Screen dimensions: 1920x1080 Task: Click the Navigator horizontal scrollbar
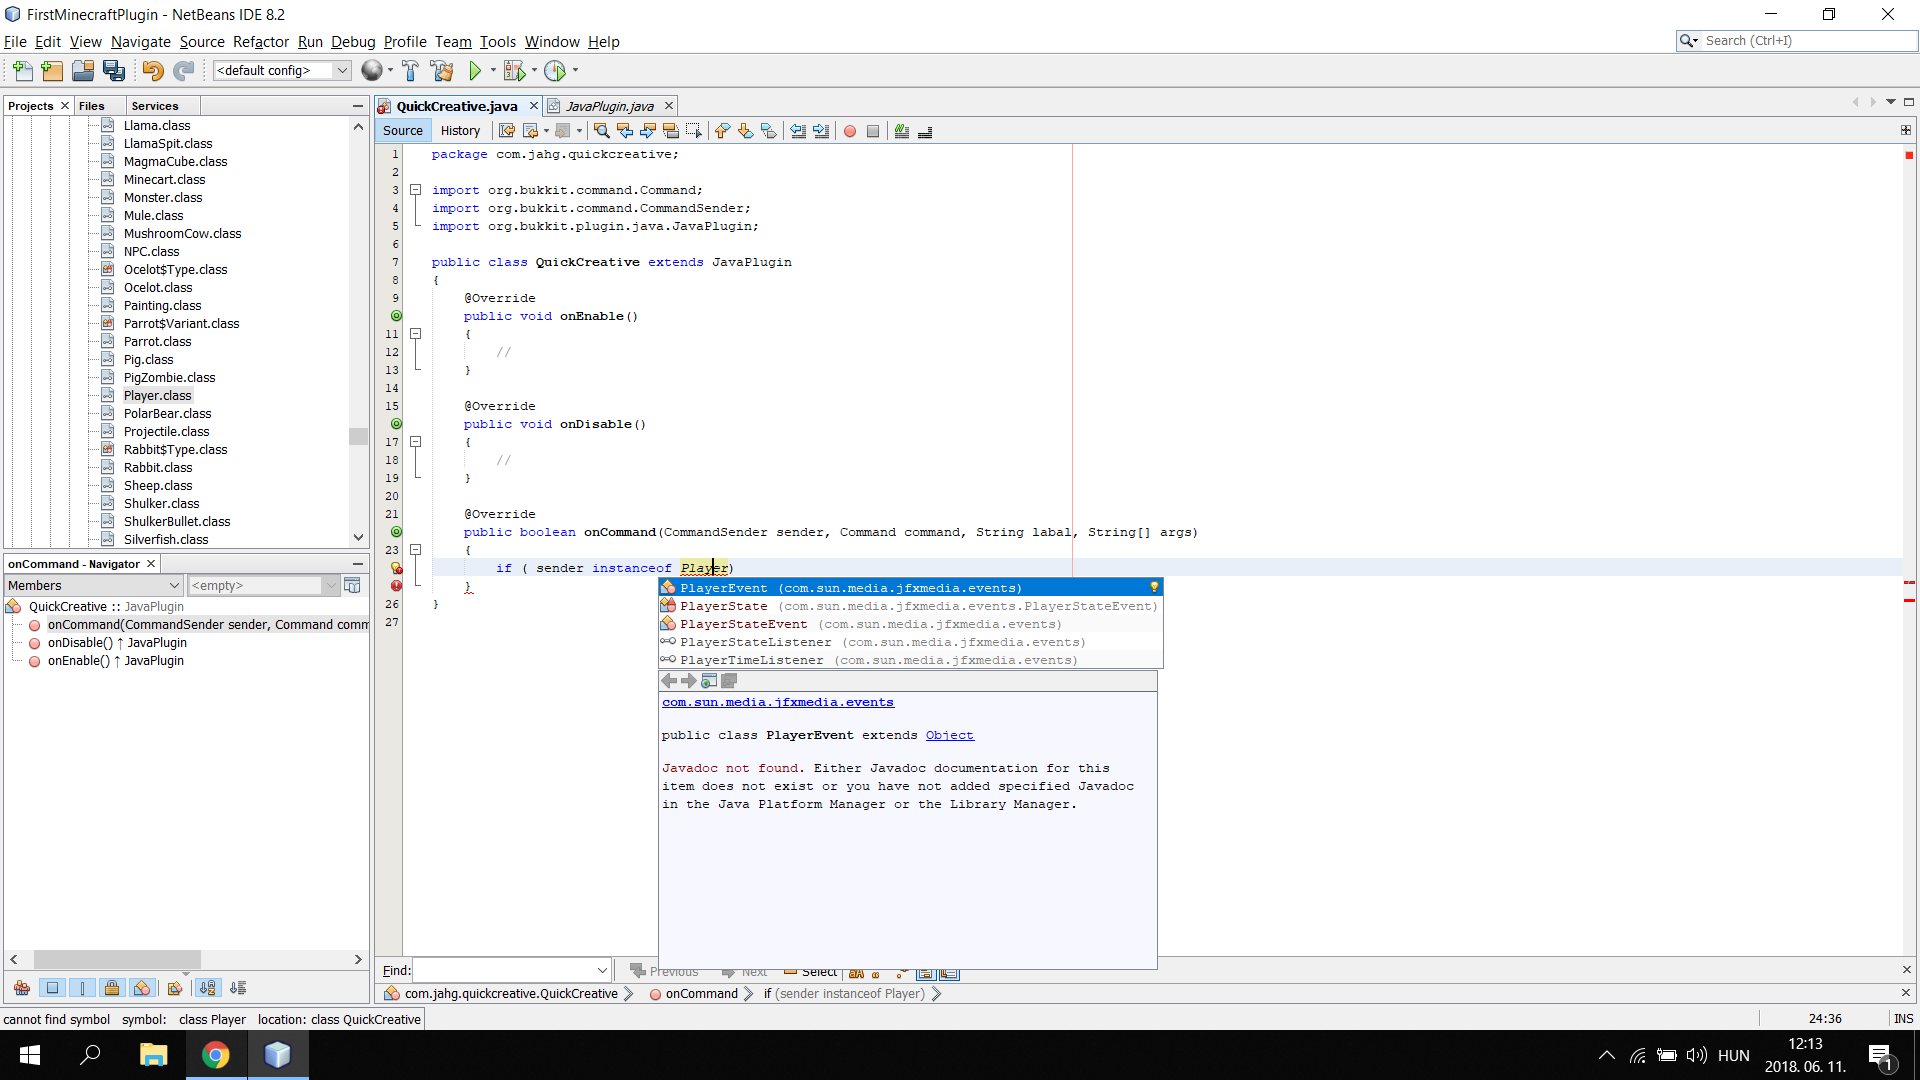(117, 959)
